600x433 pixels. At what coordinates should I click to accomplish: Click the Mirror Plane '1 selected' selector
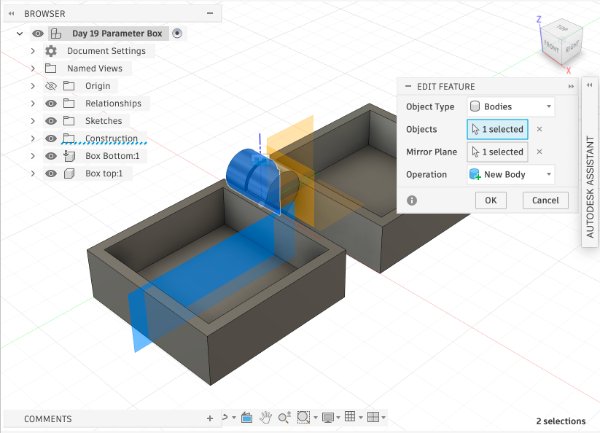click(497, 152)
